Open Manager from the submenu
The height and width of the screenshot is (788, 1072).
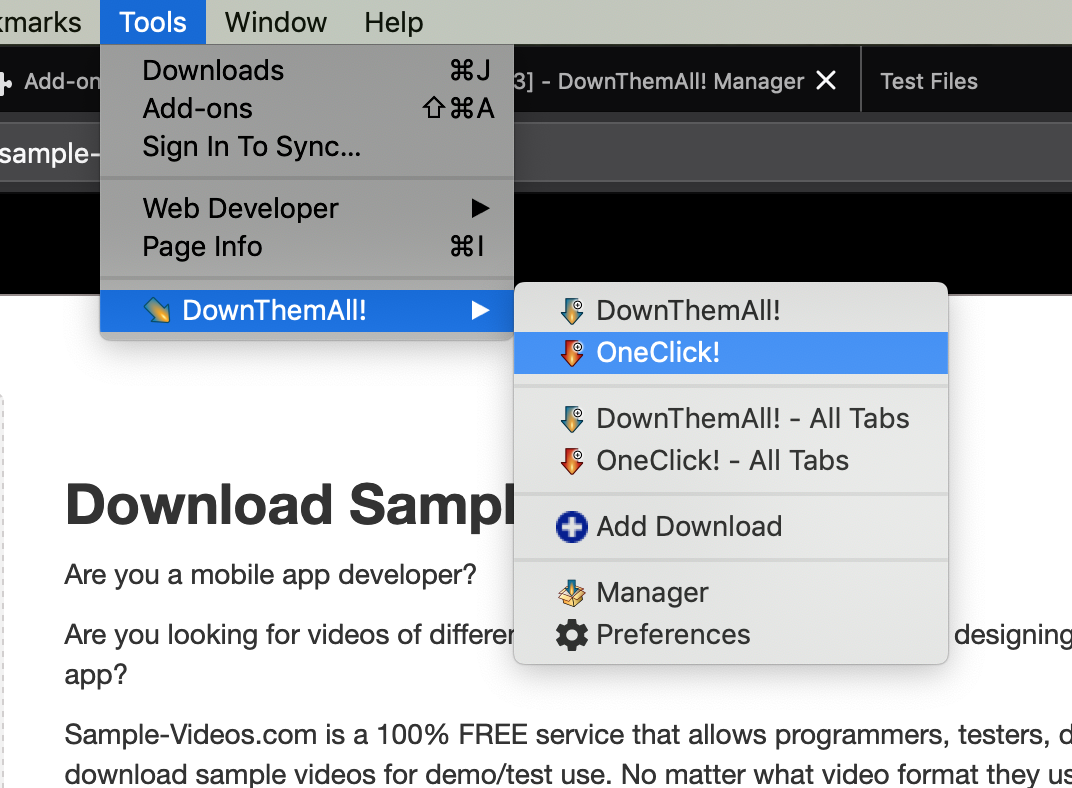(x=730, y=593)
